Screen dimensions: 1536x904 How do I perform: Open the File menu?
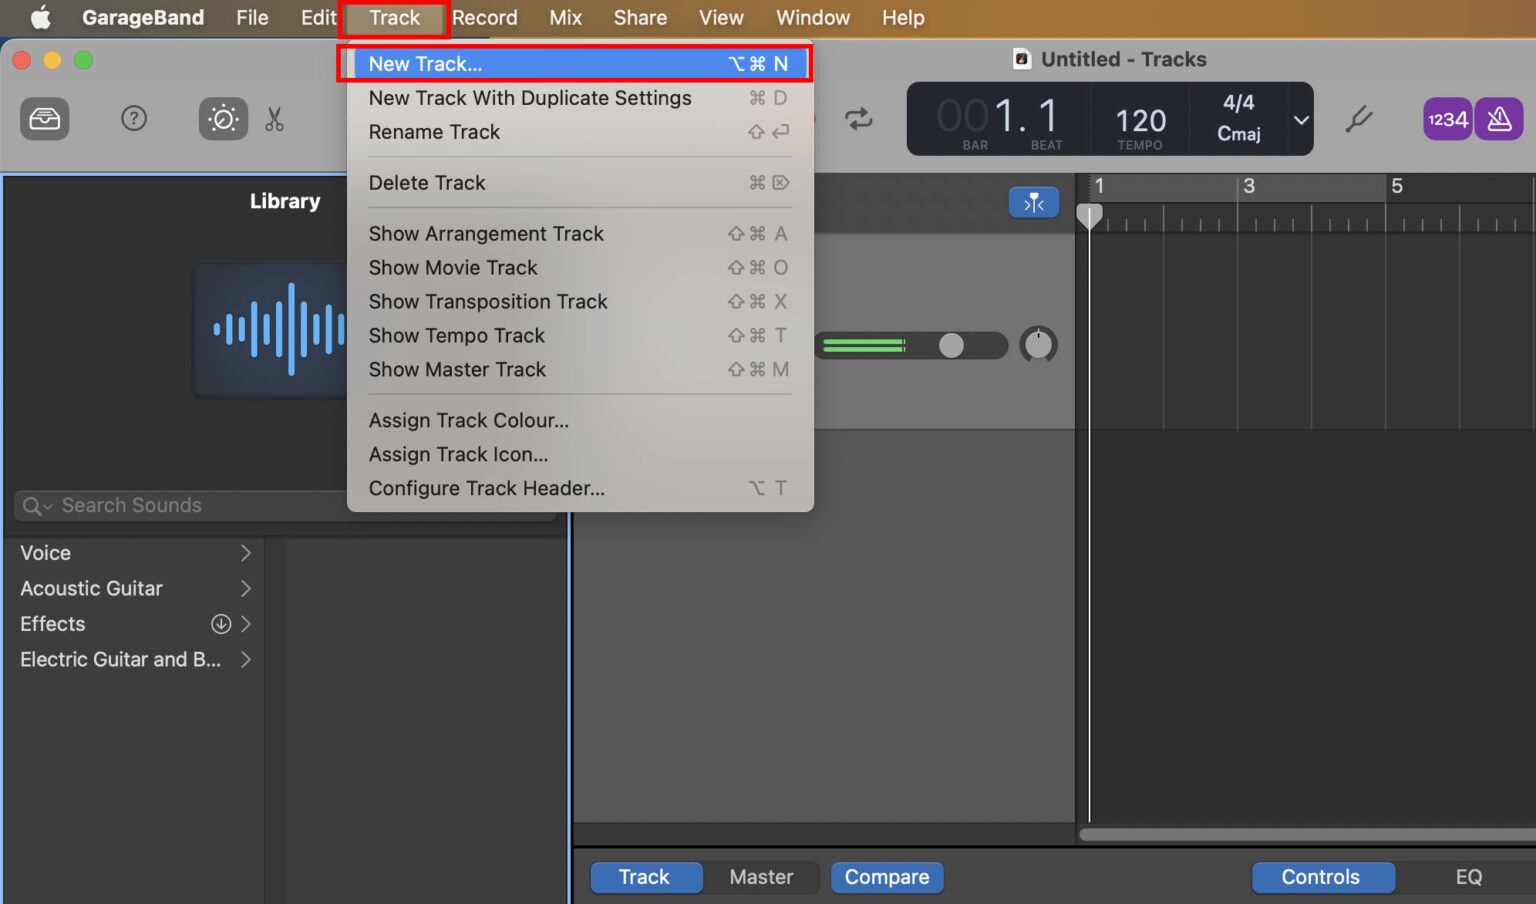point(252,17)
